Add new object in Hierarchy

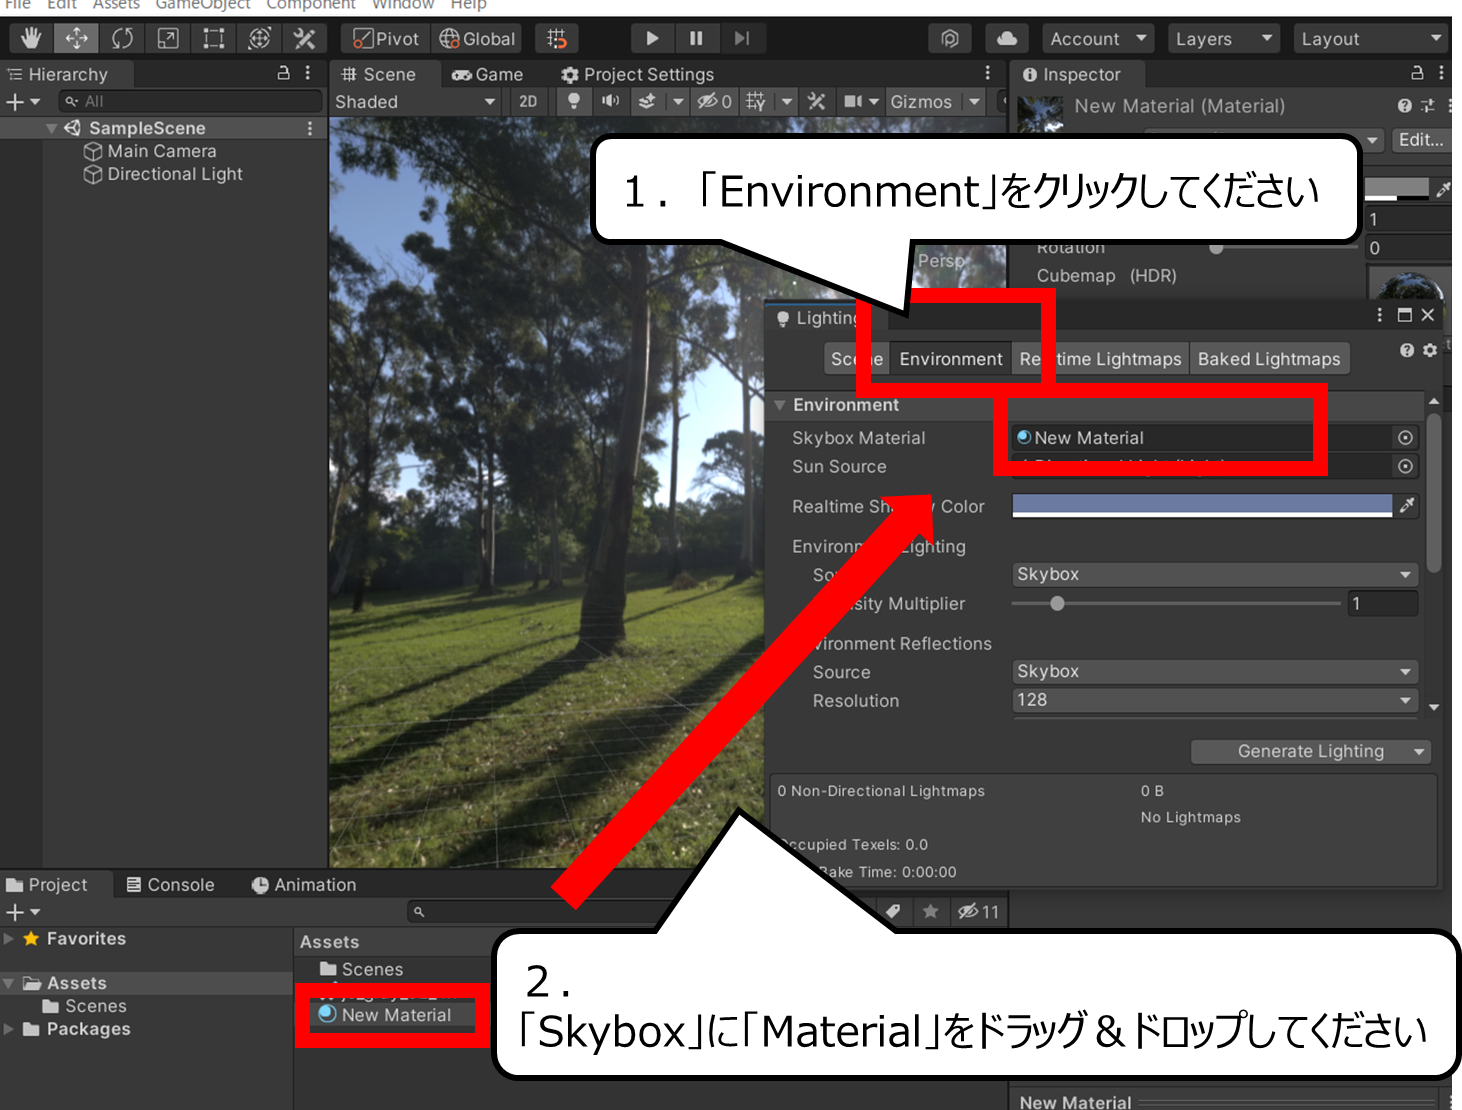coord(23,102)
